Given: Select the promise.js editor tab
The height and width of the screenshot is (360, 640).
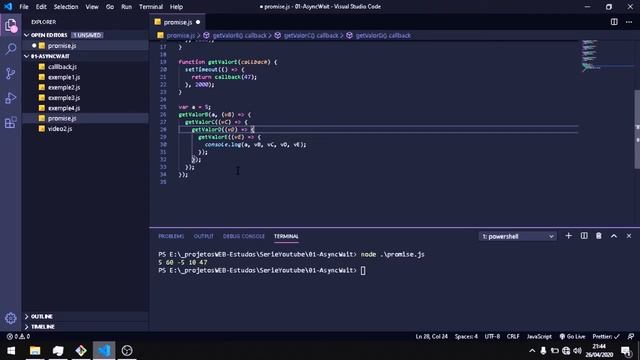Looking at the screenshot, I should point(178,22).
